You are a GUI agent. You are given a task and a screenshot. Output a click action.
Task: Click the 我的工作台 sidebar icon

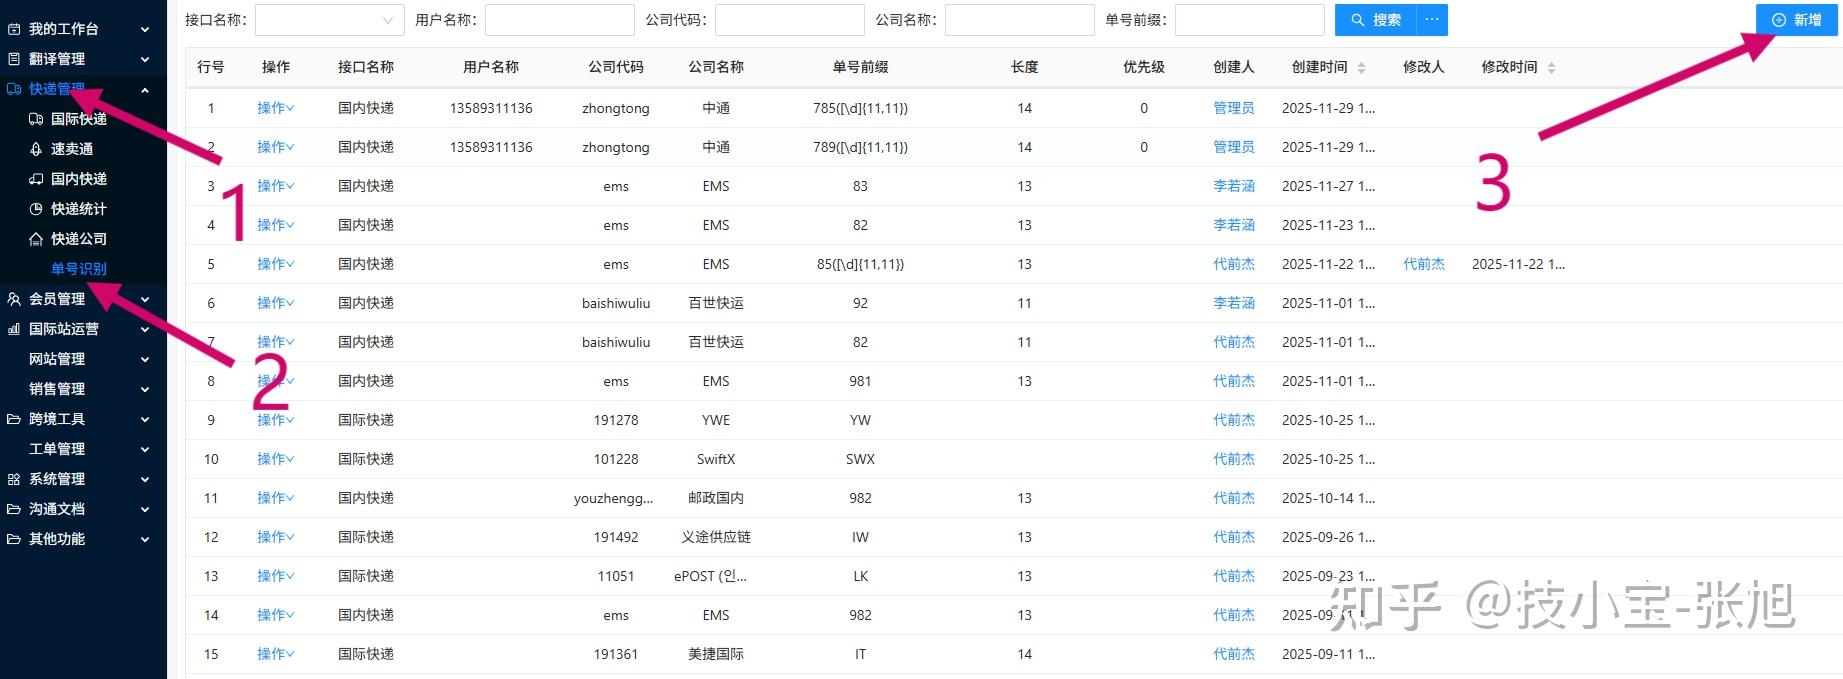(x=14, y=29)
